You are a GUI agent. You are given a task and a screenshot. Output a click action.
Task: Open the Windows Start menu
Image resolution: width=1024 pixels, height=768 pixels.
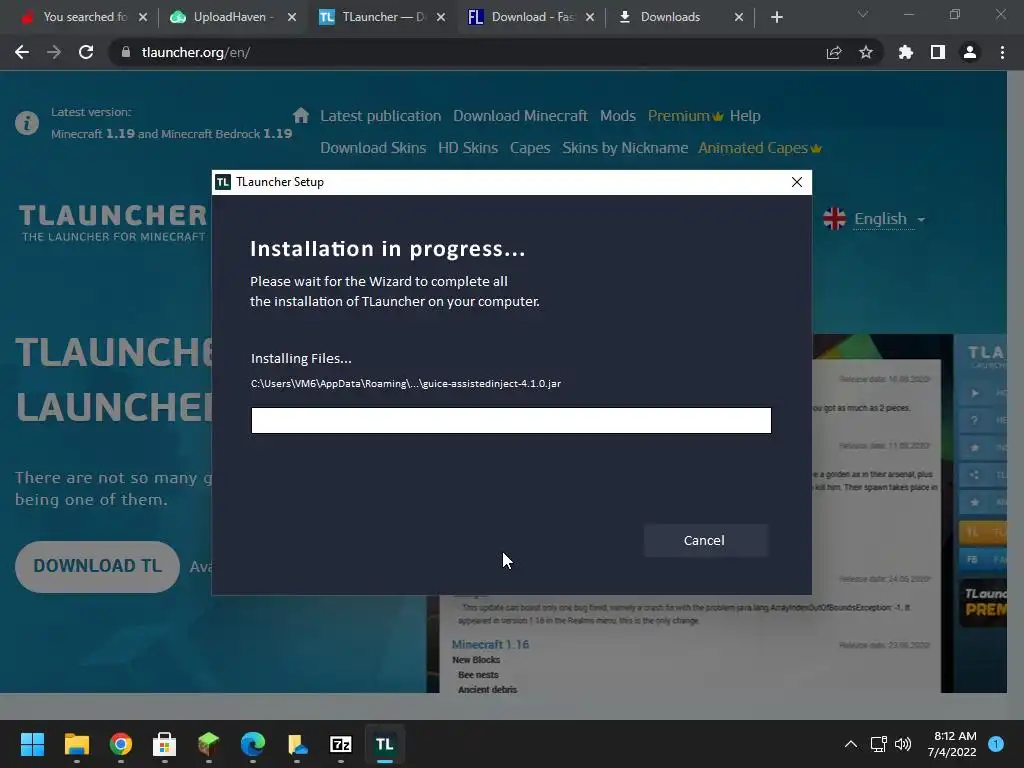pos(32,744)
